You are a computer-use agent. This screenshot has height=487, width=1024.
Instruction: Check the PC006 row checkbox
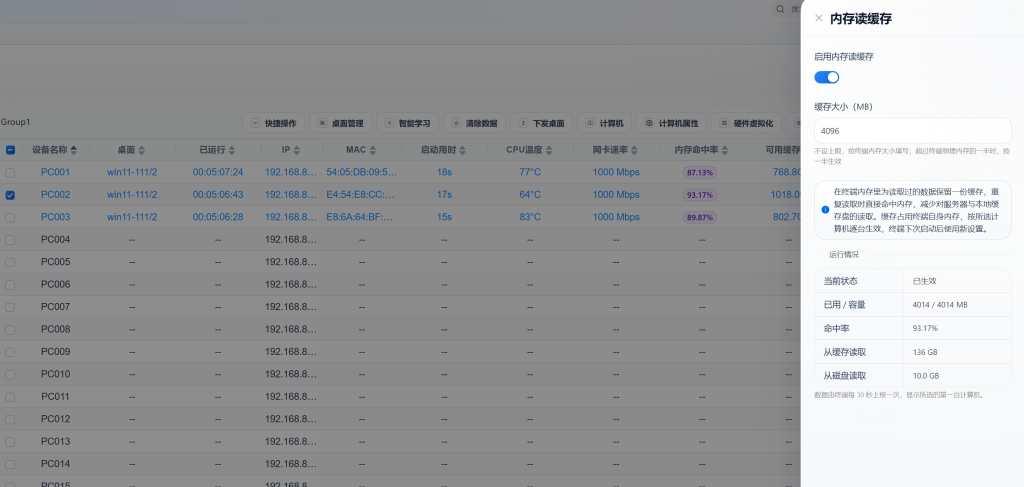10,284
